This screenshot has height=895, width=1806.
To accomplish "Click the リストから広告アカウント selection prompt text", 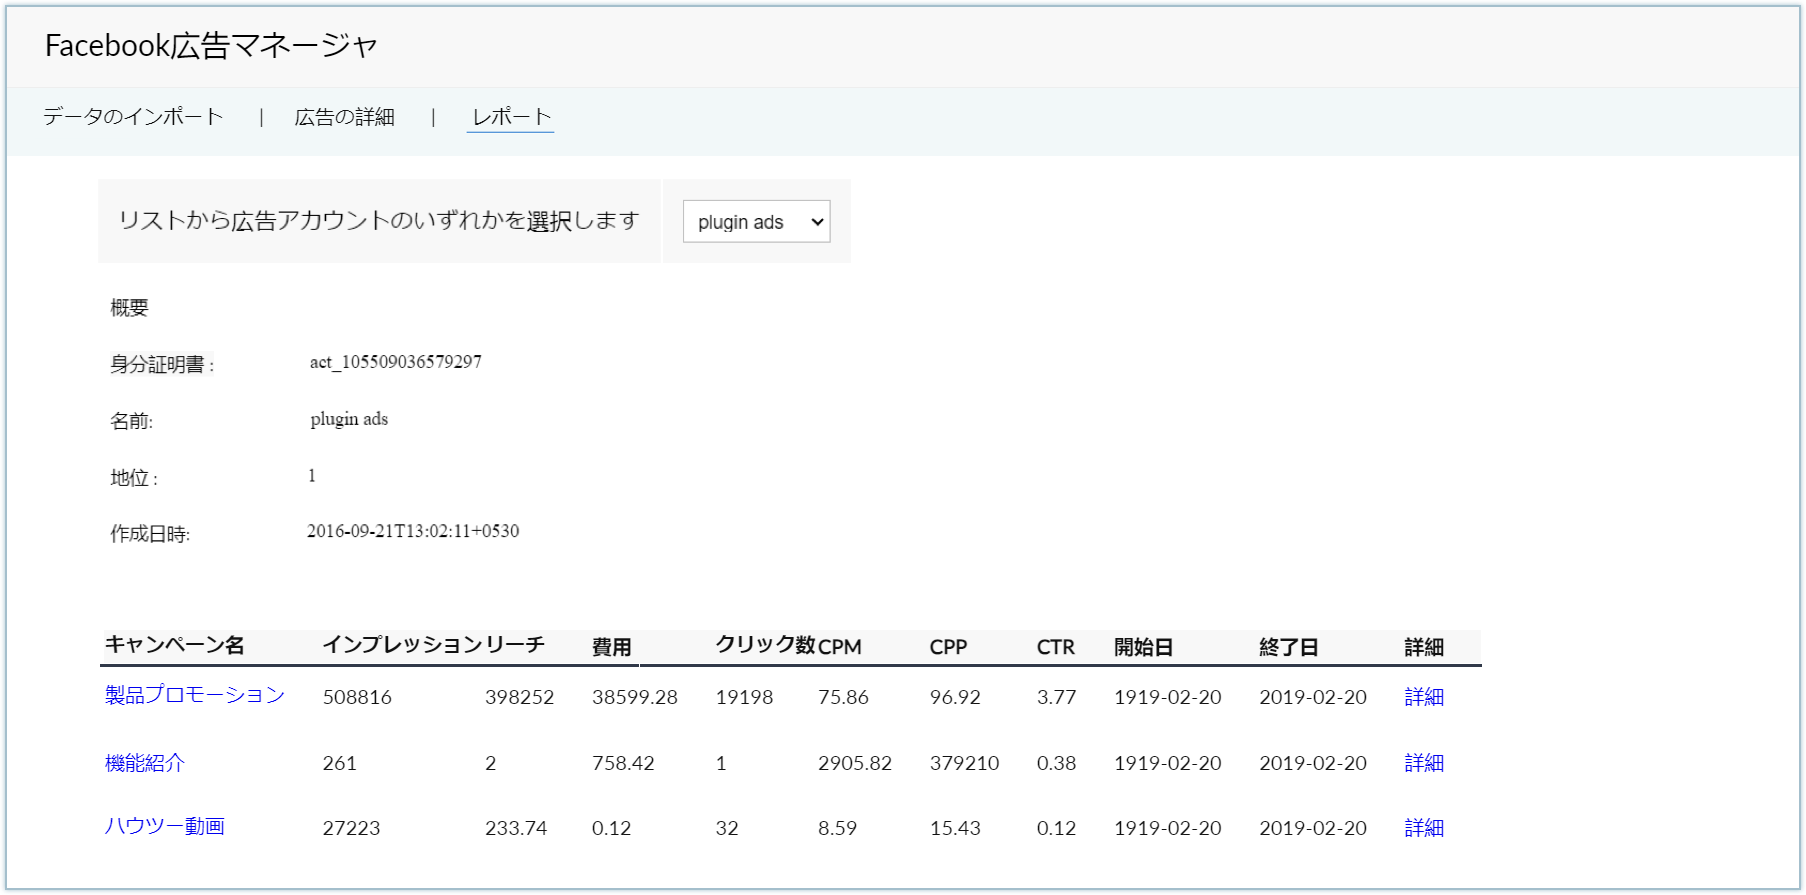I will tap(379, 221).
